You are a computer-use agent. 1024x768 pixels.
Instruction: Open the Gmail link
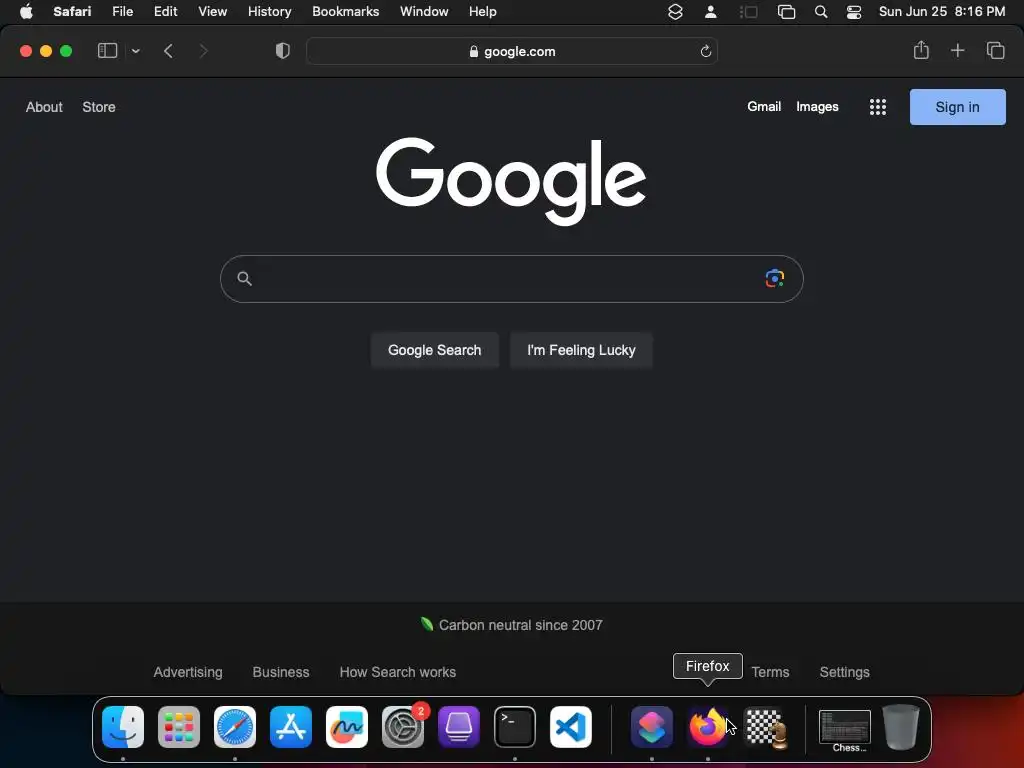pyautogui.click(x=764, y=106)
